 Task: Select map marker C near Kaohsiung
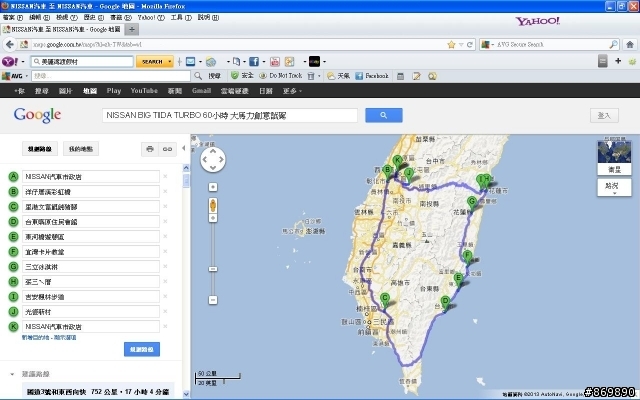(384, 300)
